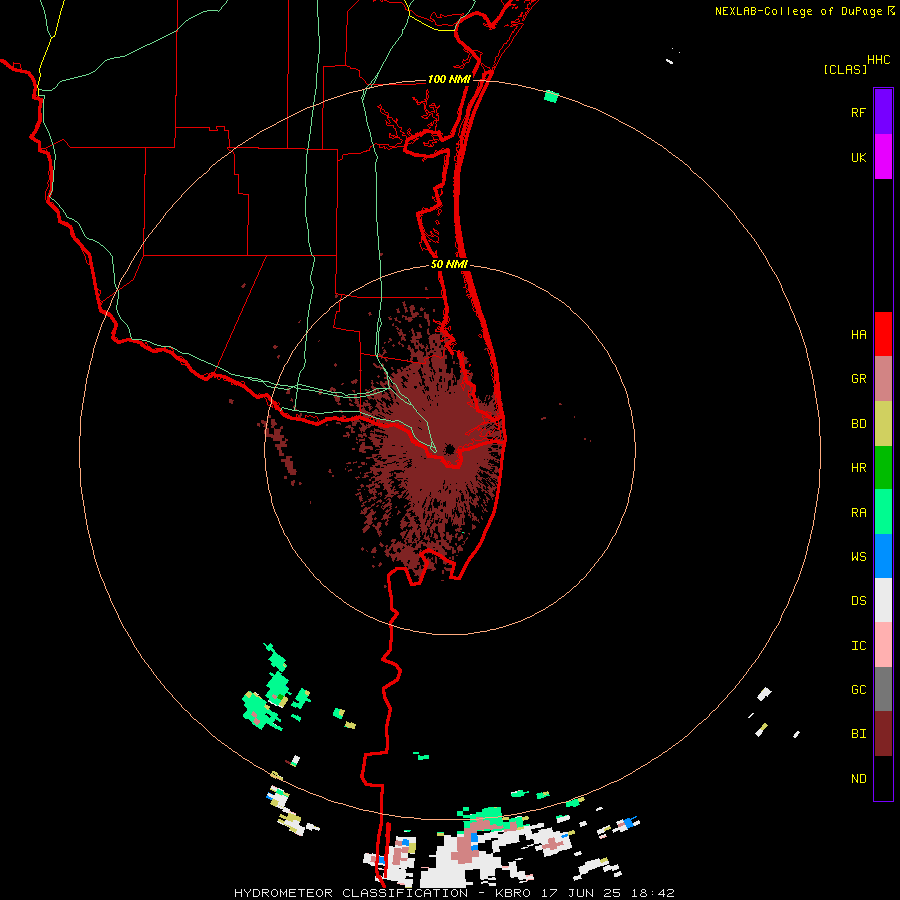The width and height of the screenshot is (900, 900).
Task: Click the IC legend label
Action: (858, 646)
